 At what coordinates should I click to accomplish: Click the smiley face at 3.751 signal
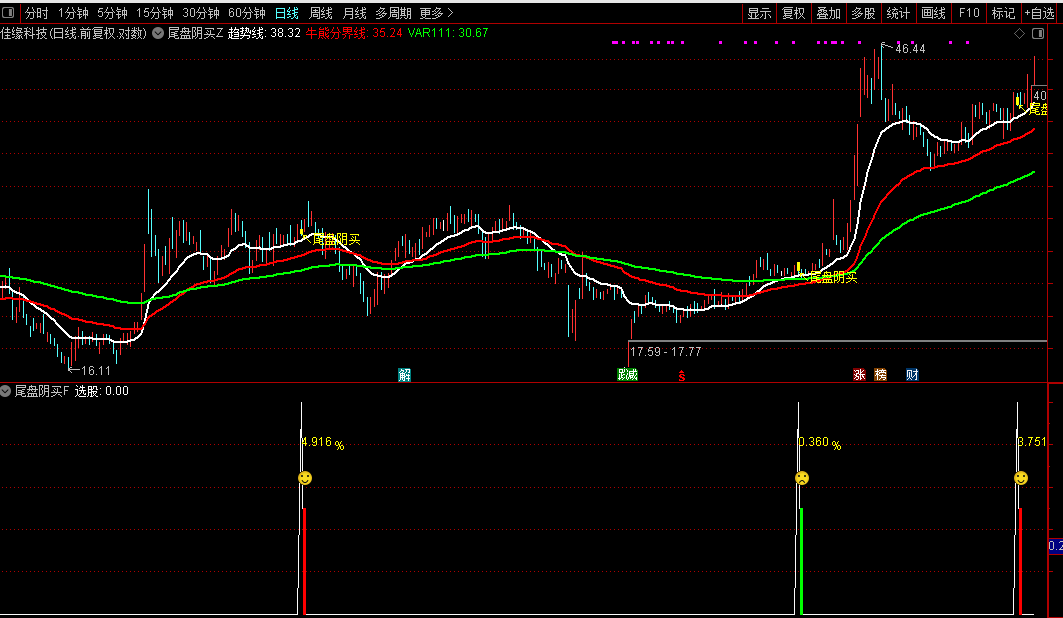pyautogui.click(x=1021, y=478)
